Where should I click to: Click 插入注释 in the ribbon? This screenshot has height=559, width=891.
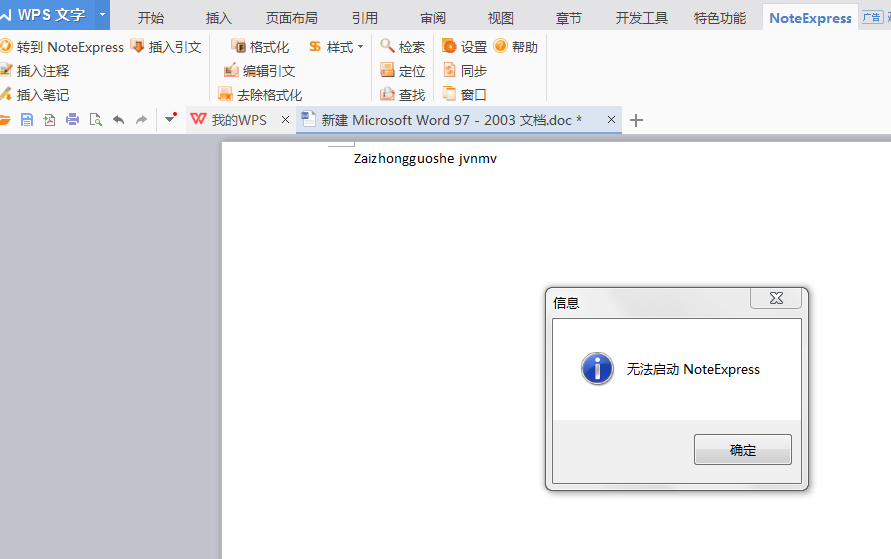click(35, 70)
